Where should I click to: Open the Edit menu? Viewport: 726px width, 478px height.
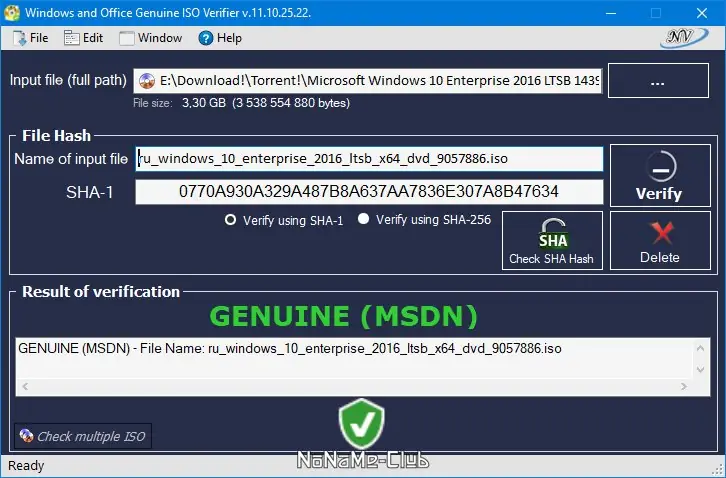[x=83, y=38]
